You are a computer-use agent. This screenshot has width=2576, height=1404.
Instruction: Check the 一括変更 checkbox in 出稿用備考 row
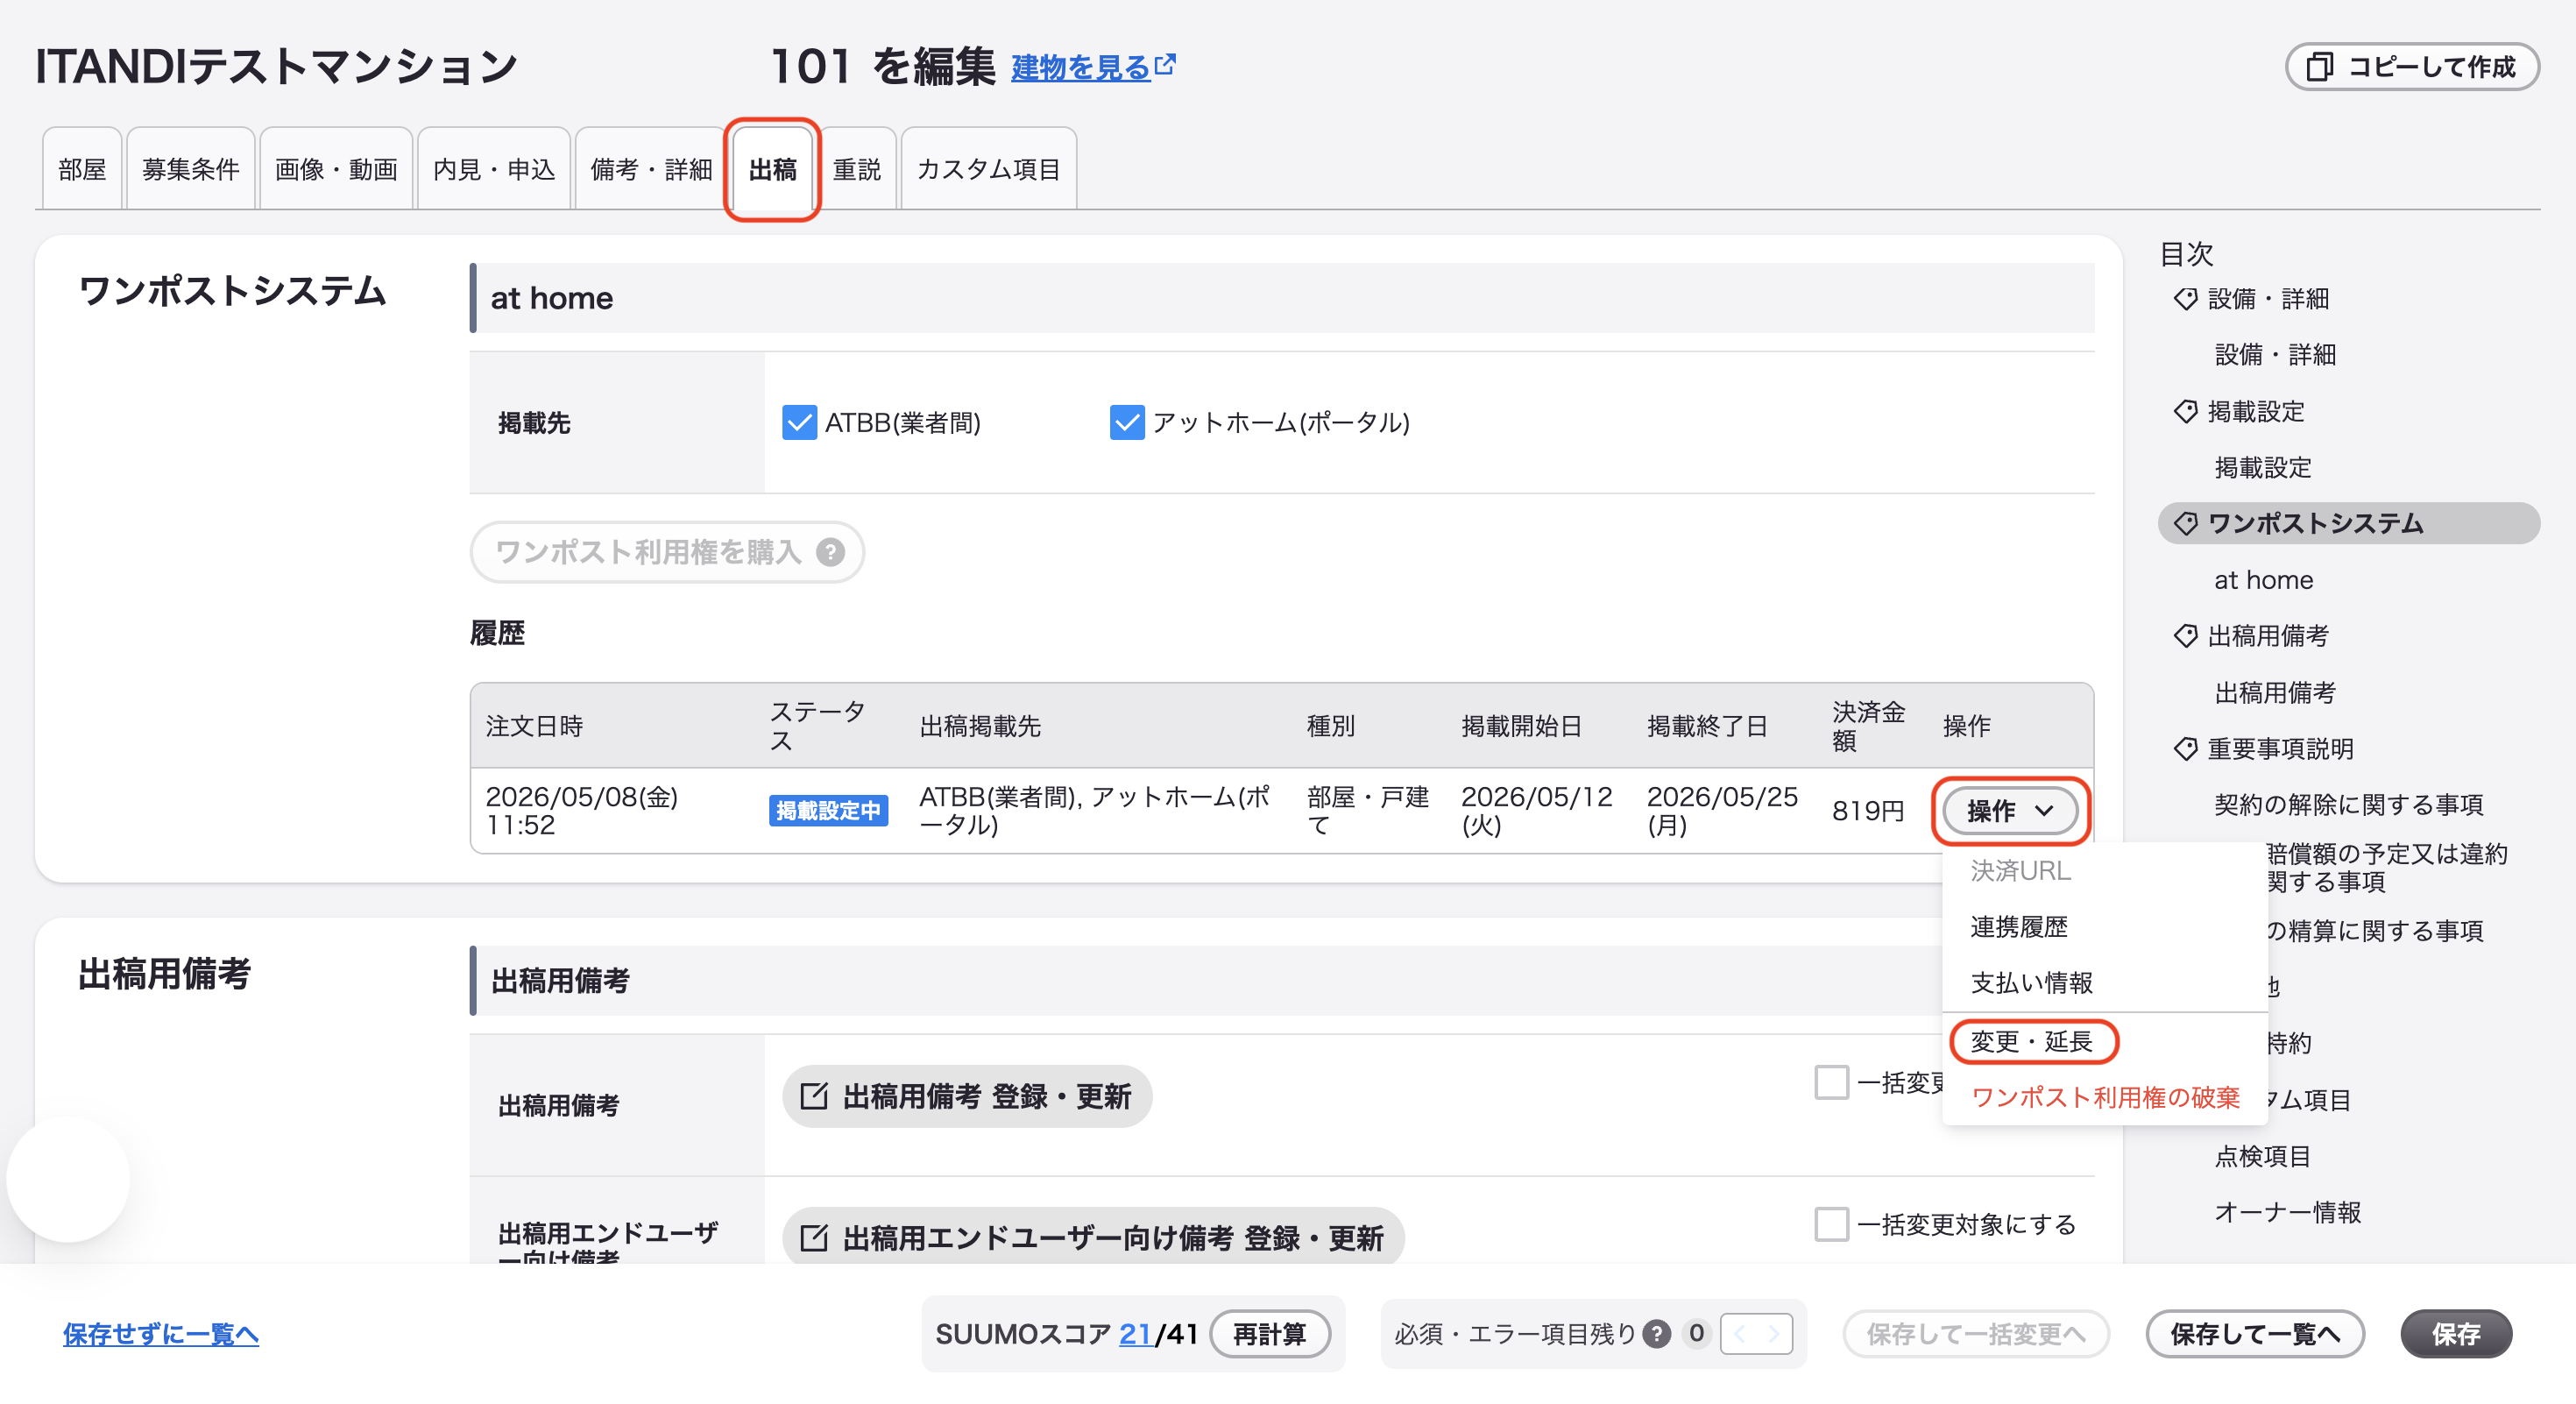[1832, 1082]
